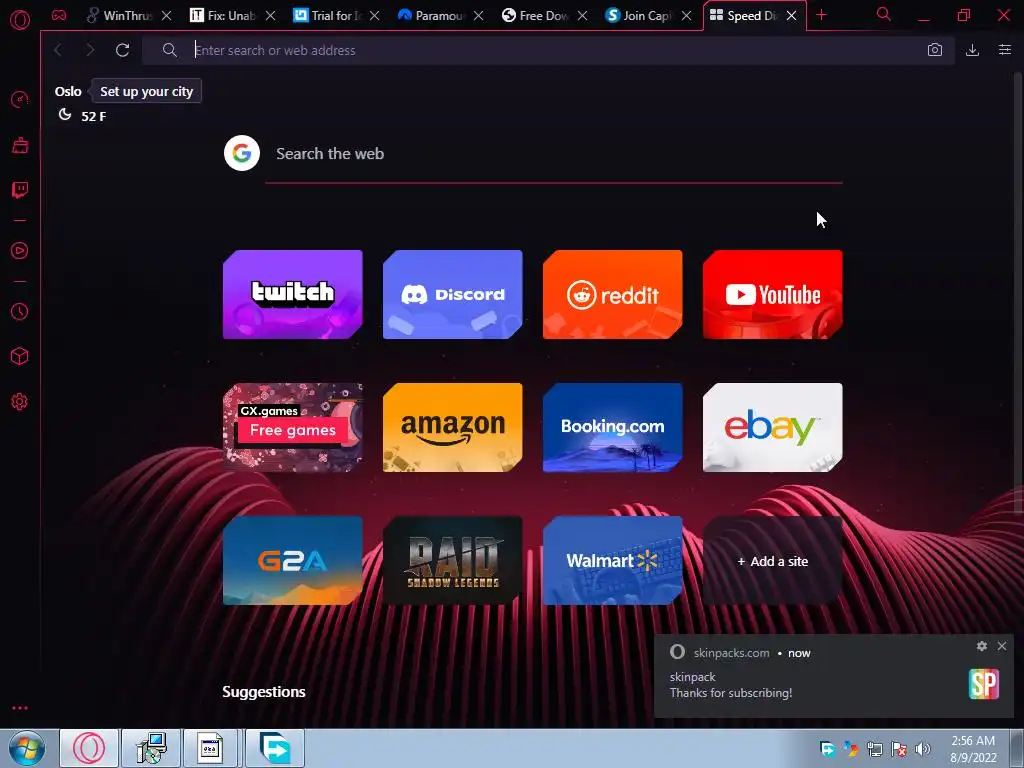The height and width of the screenshot is (768, 1024).
Task: Click the taskbar clock showing 2:56 AM
Action: (973, 749)
